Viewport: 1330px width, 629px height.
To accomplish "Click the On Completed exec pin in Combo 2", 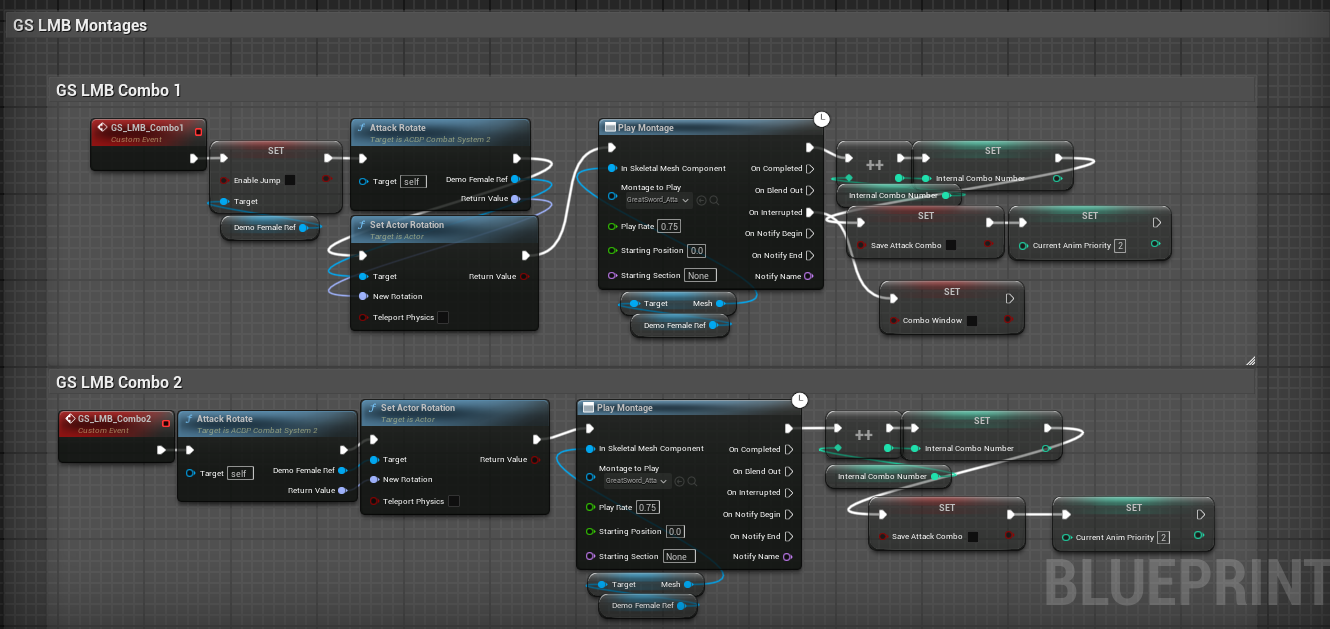I will pyautogui.click(x=789, y=450).
